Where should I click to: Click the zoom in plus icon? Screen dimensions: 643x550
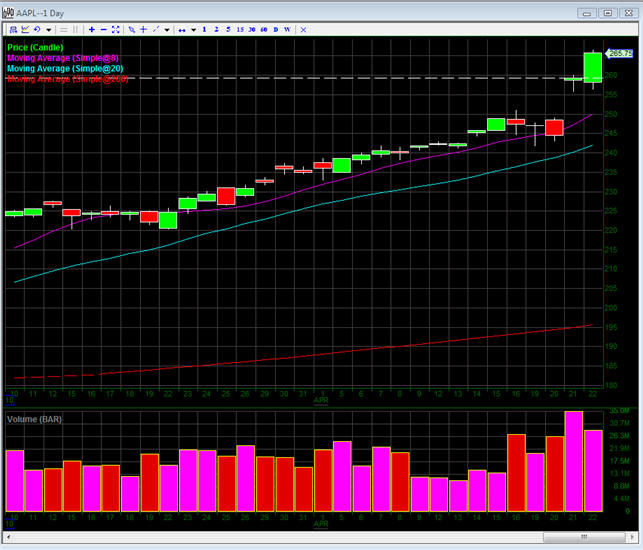[91, 30]
